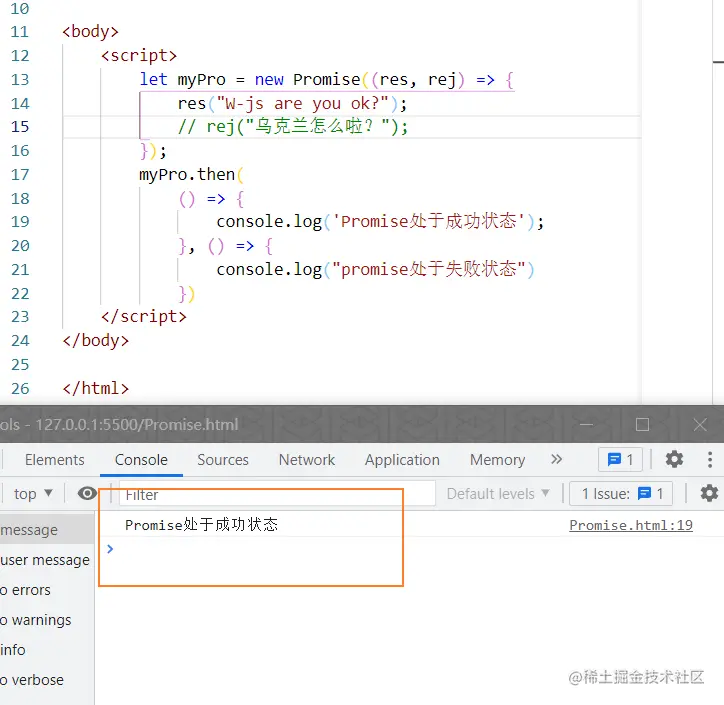
Task: Close the DevTools window
Action: click(x=700, y=425)
